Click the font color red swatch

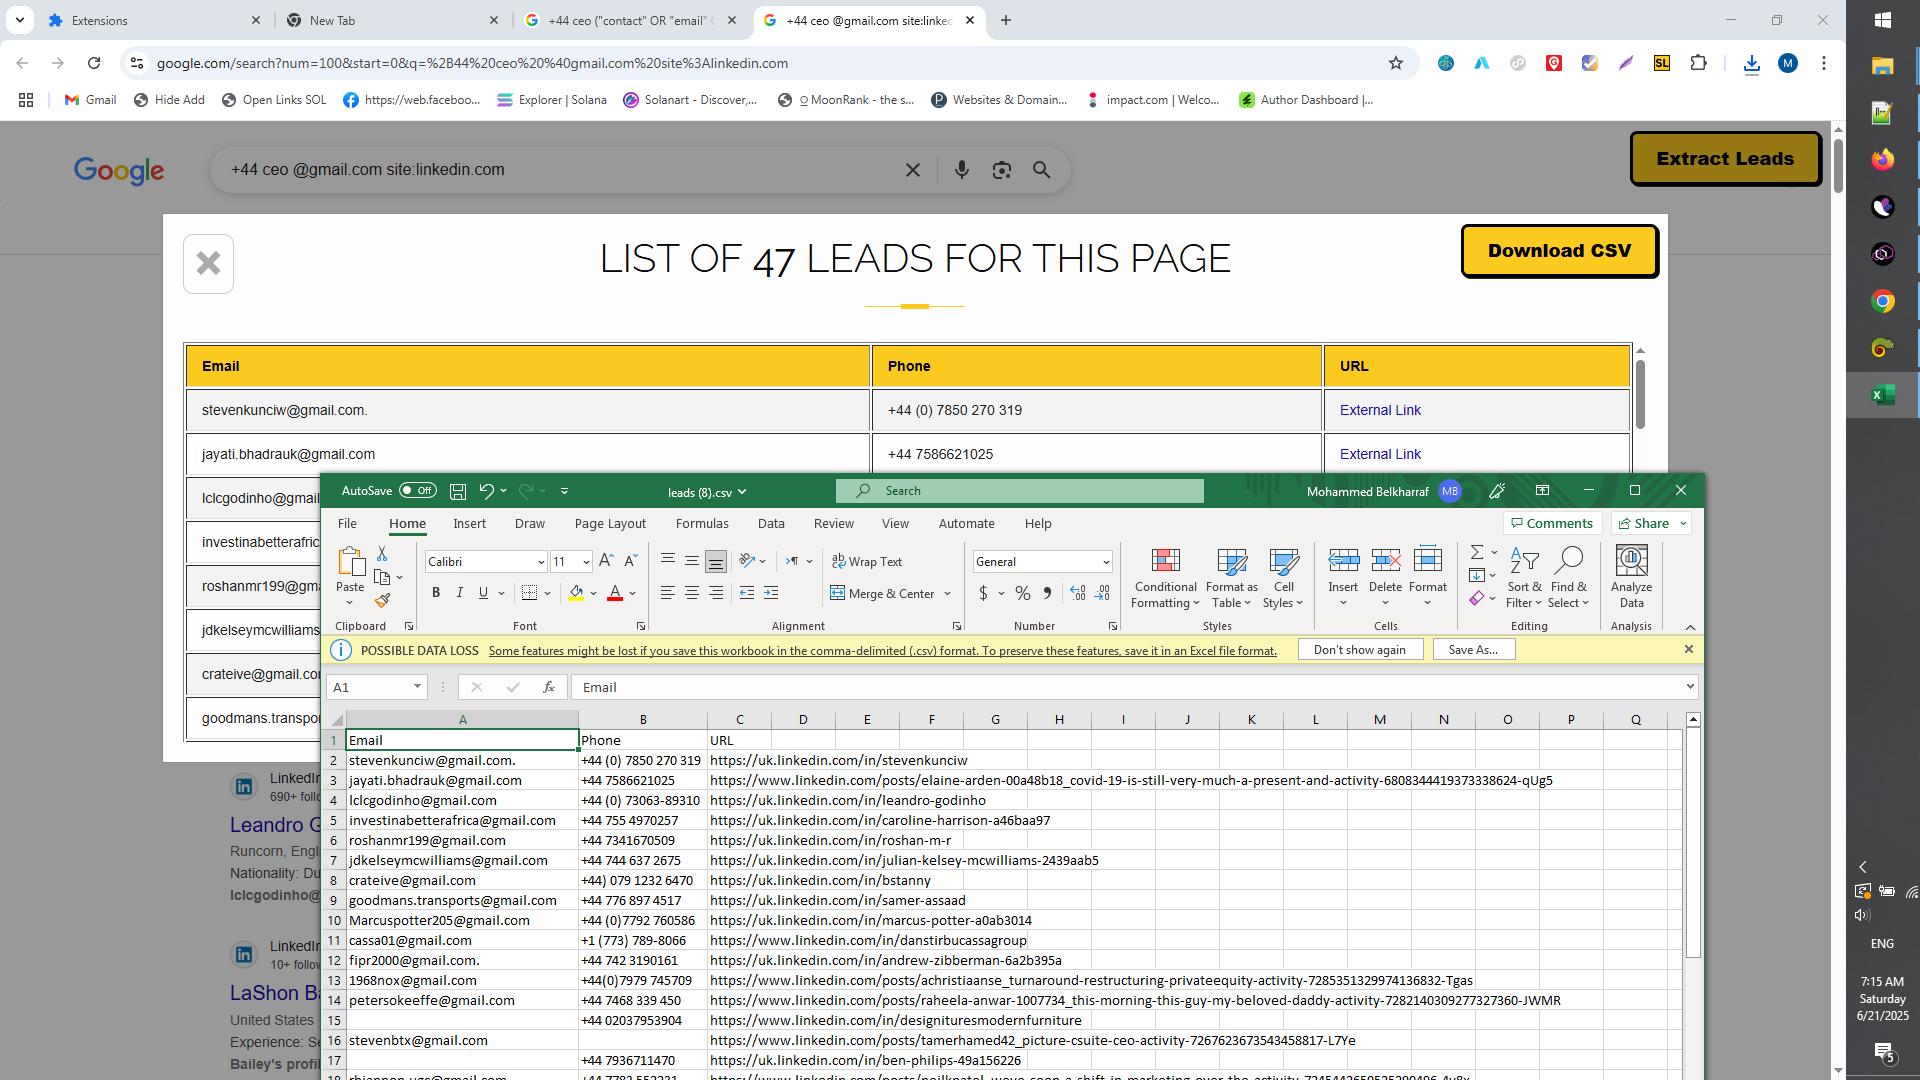(615, 593)
